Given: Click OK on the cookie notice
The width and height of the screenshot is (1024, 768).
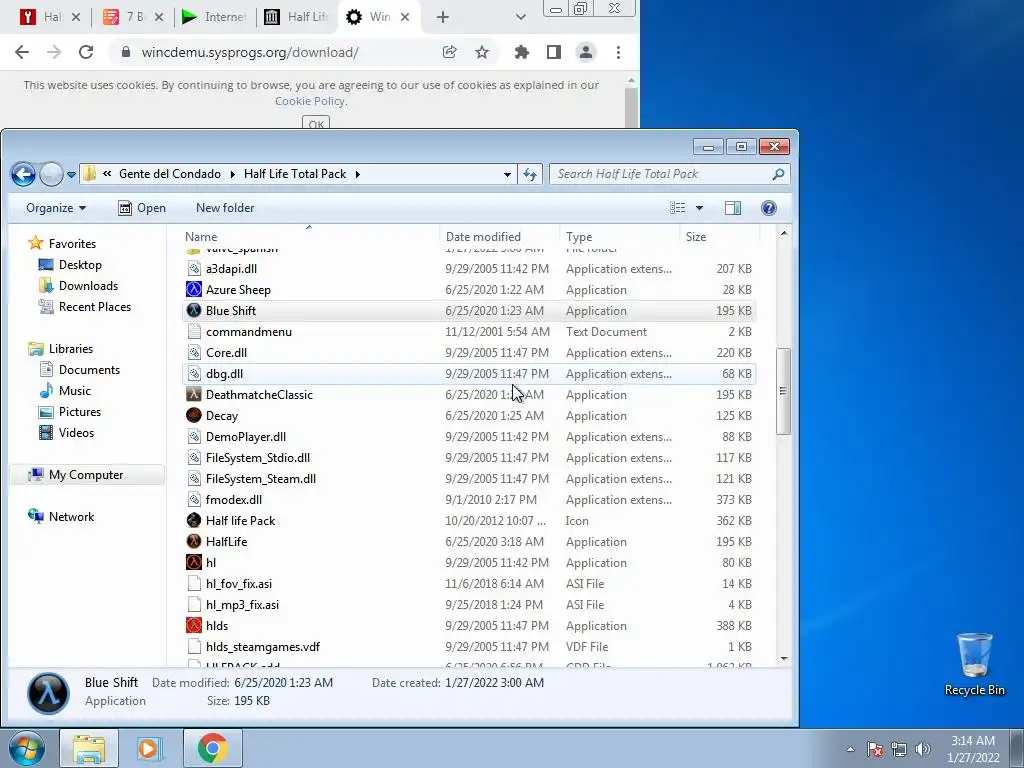Looking at the screenshot, I should pos(316,123).
